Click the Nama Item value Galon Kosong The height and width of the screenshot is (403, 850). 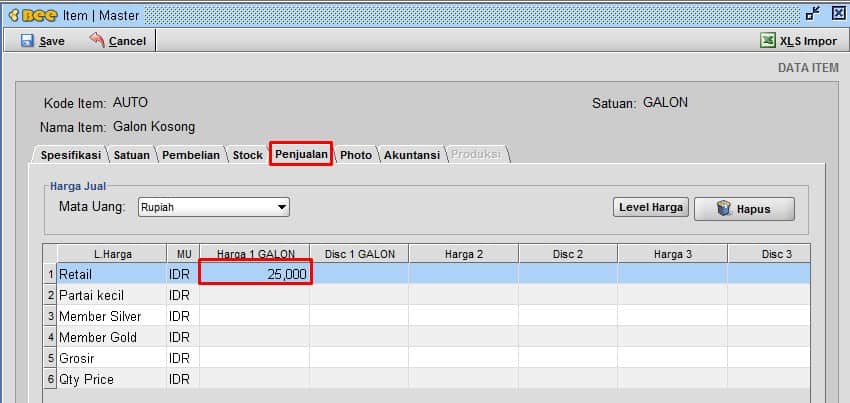tap(154, 127)
